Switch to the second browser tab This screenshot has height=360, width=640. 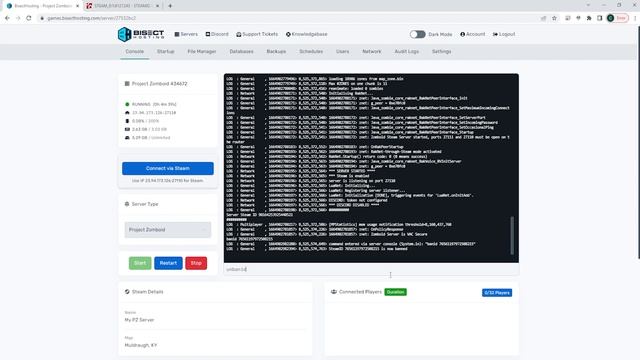pyautogui.click(x=122, y=6)
